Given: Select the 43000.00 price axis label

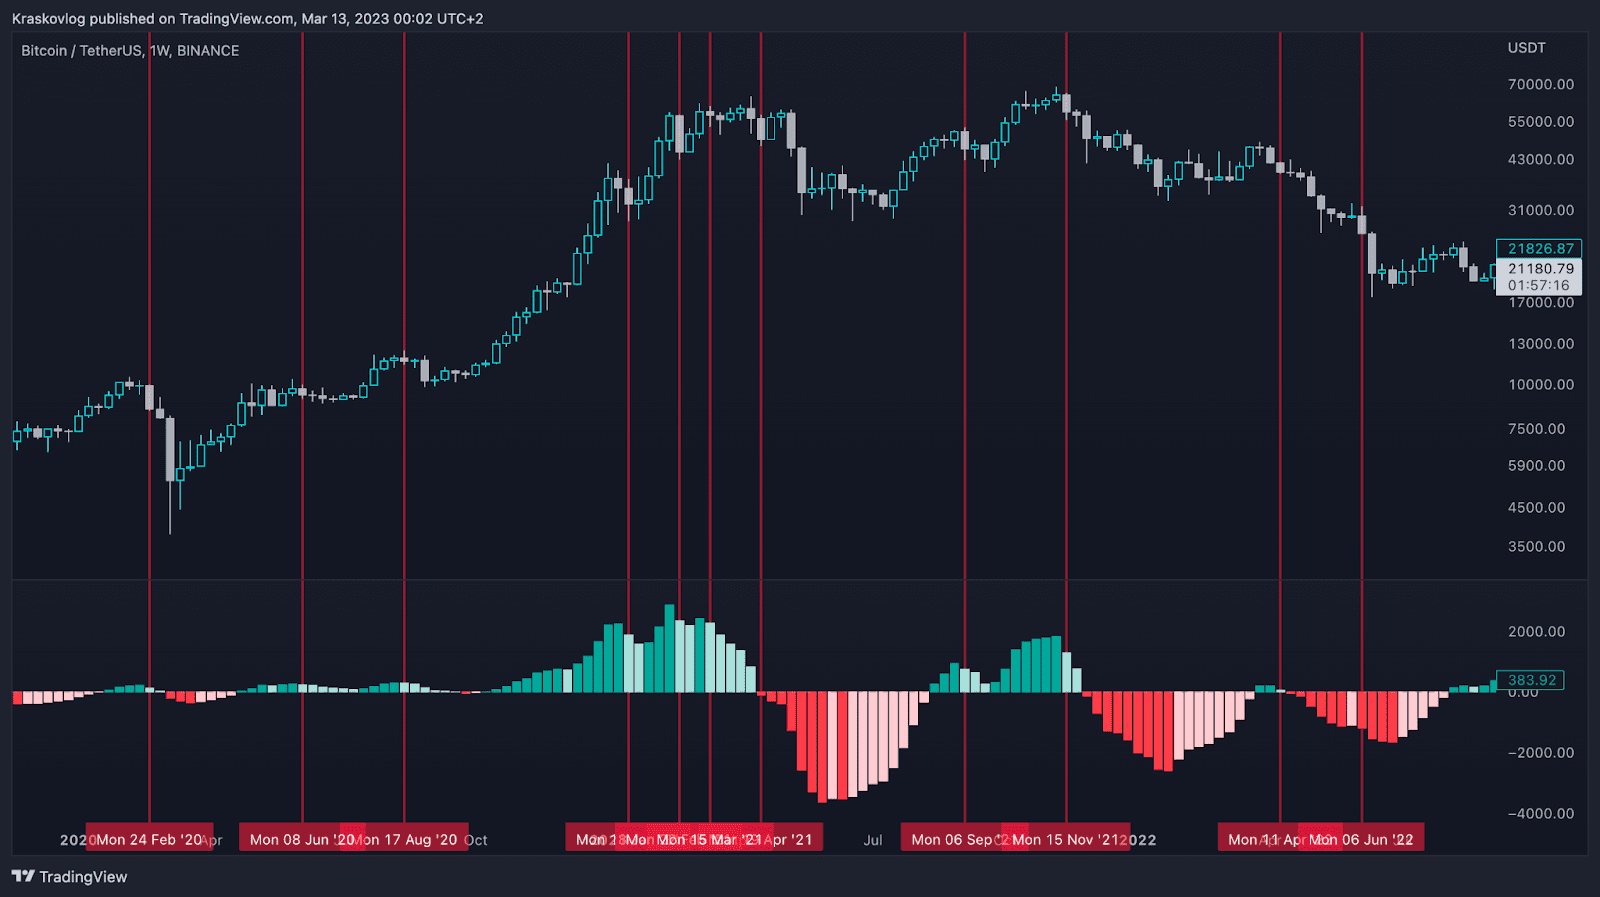Looking at the screenshot, I should tap(1541, 160).
